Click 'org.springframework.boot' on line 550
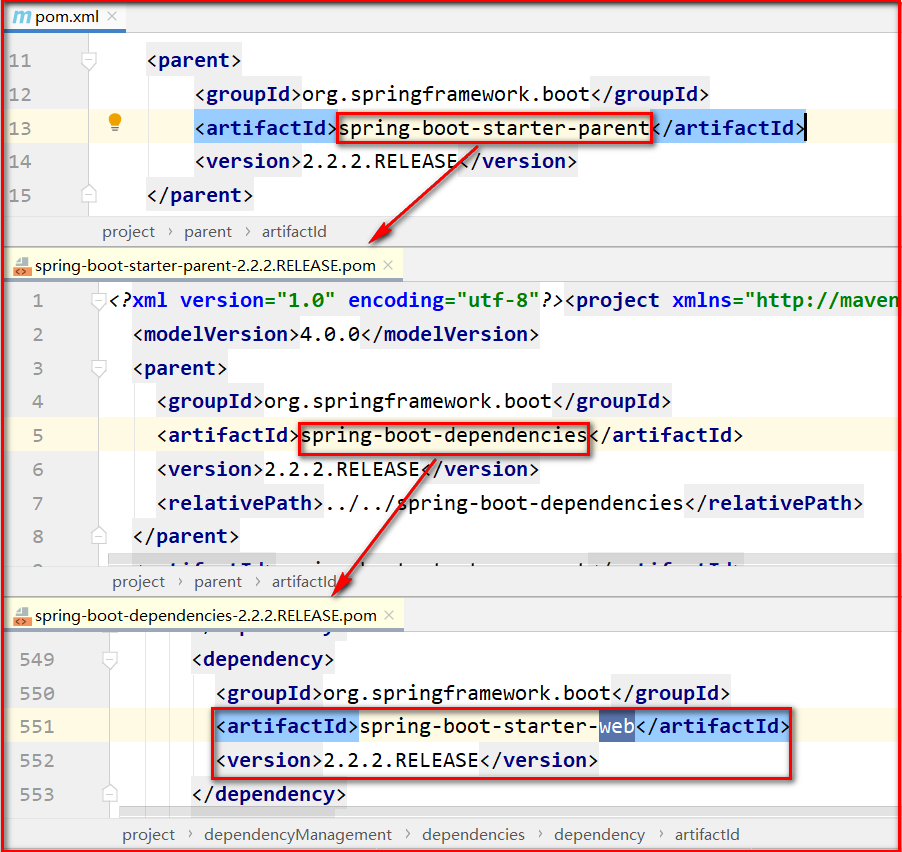Screen dimensions: 902x852 (x=467, y=693)
